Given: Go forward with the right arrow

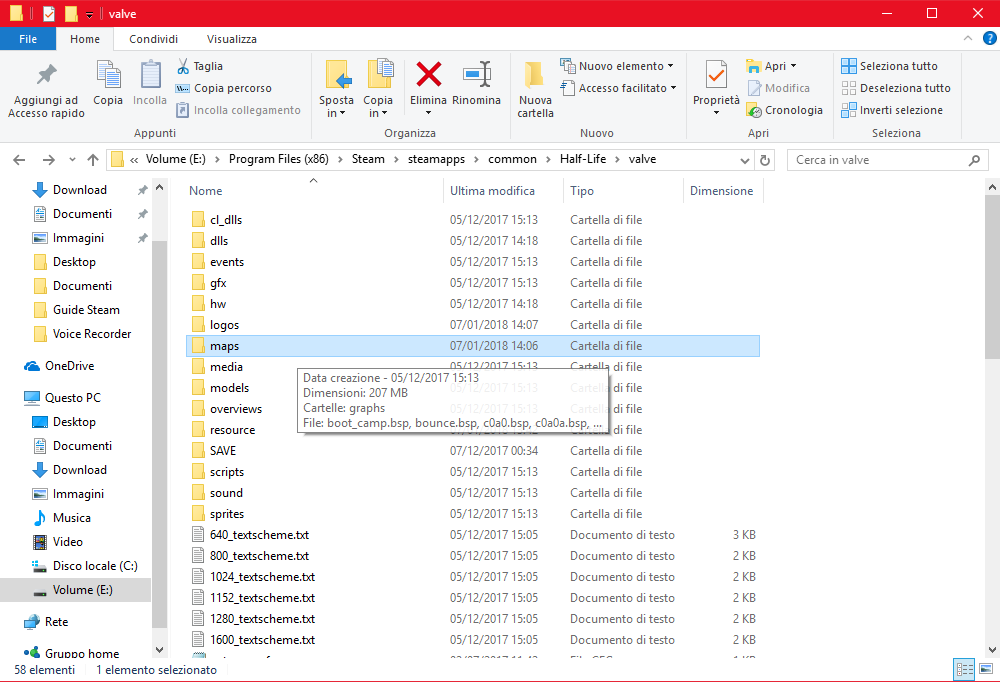Looking at the screenshot, I should tap(48, 159).
